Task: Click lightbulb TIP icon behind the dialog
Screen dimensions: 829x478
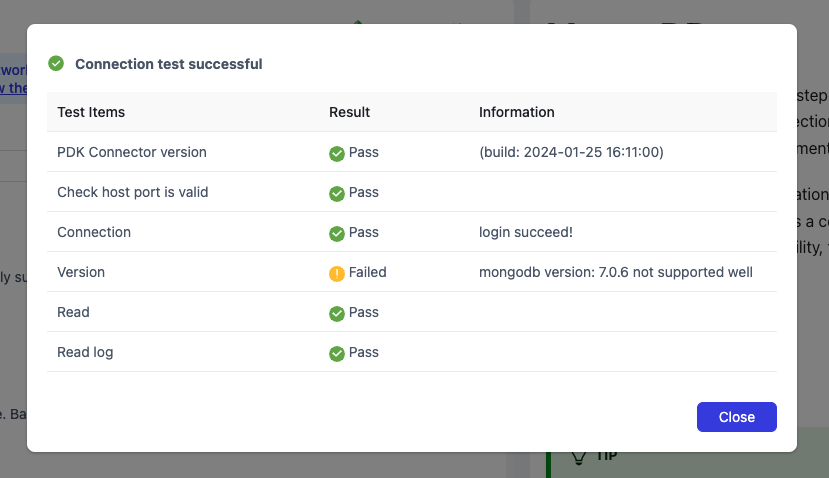Action: tap(578, 456)
